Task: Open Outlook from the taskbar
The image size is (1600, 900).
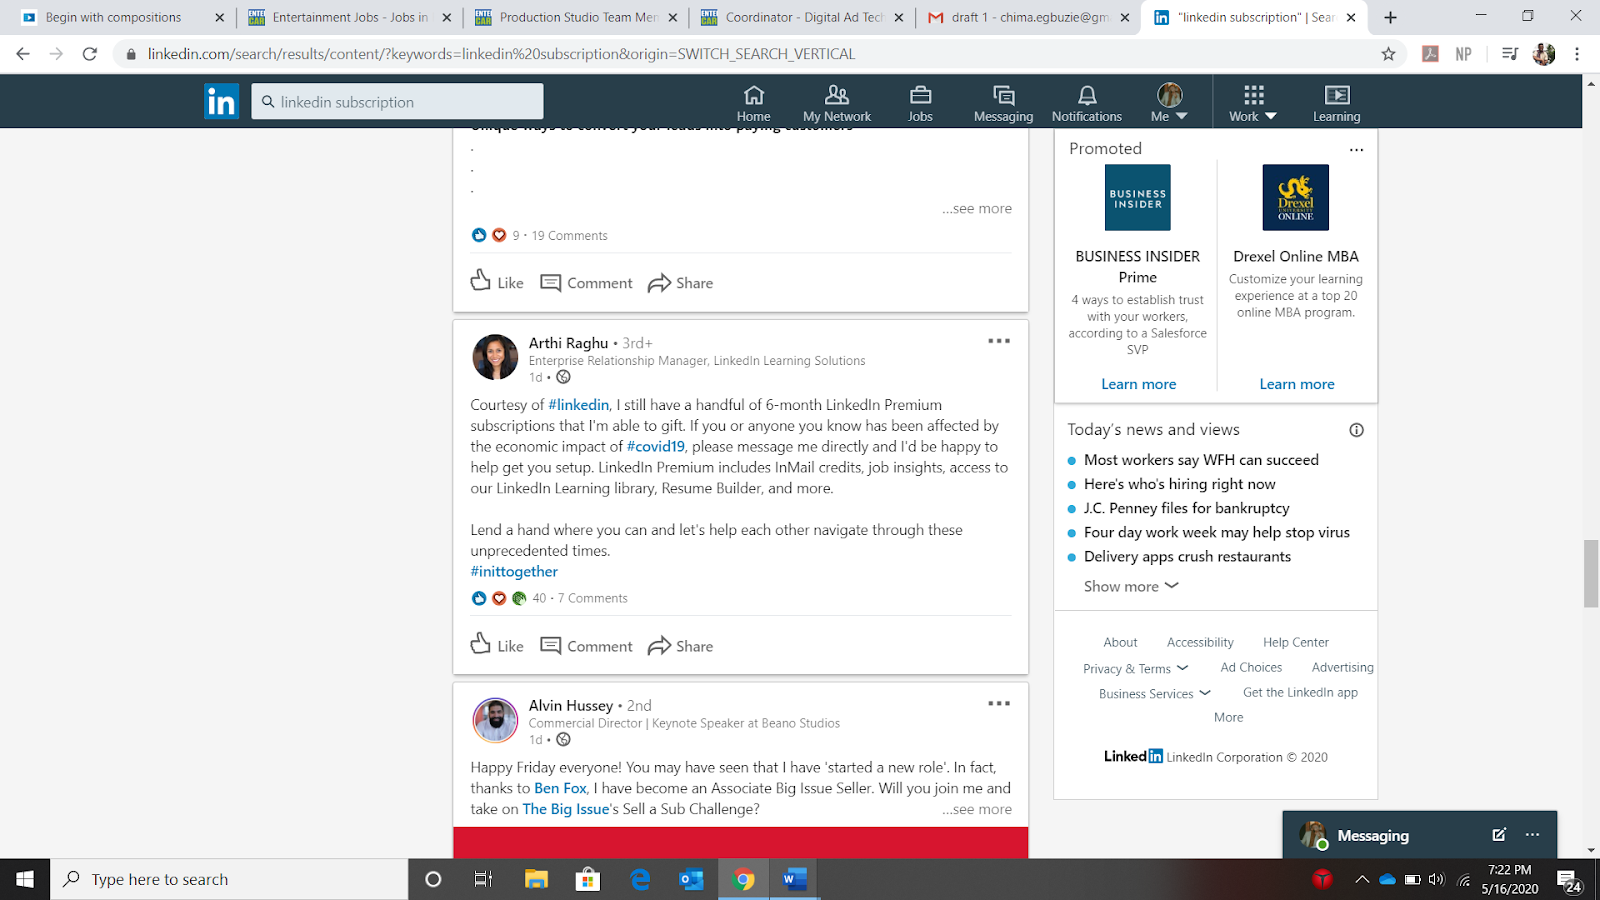Action: 691,879
